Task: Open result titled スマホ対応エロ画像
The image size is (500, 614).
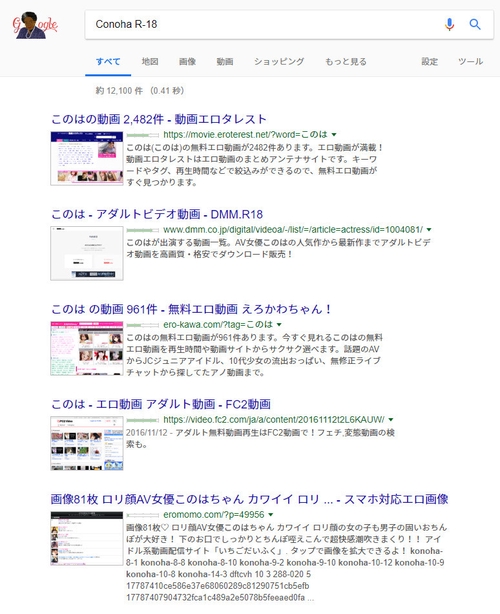Action: coord(249,499)
